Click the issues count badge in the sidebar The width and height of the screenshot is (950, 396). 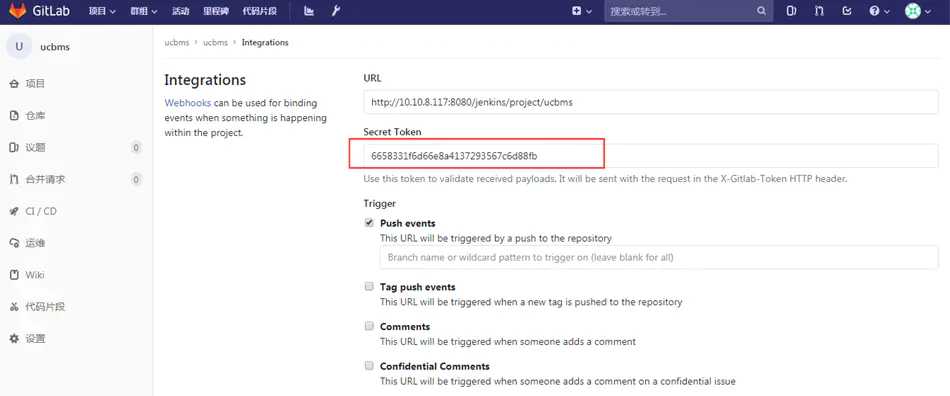point(136,148)
